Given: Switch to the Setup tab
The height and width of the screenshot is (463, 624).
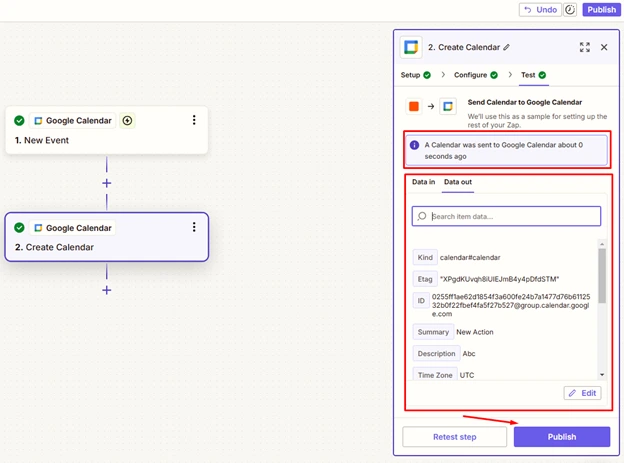Looking at the screenshot, I should [x=415, y=75].
